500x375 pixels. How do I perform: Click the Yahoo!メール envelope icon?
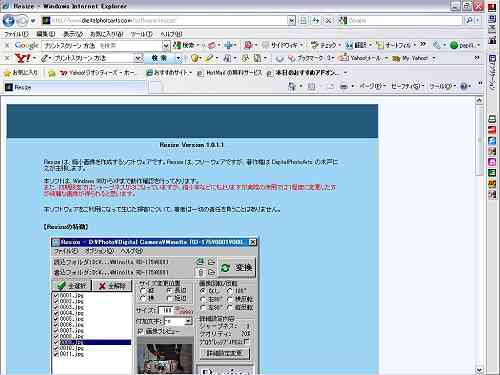tap(344, 58)
